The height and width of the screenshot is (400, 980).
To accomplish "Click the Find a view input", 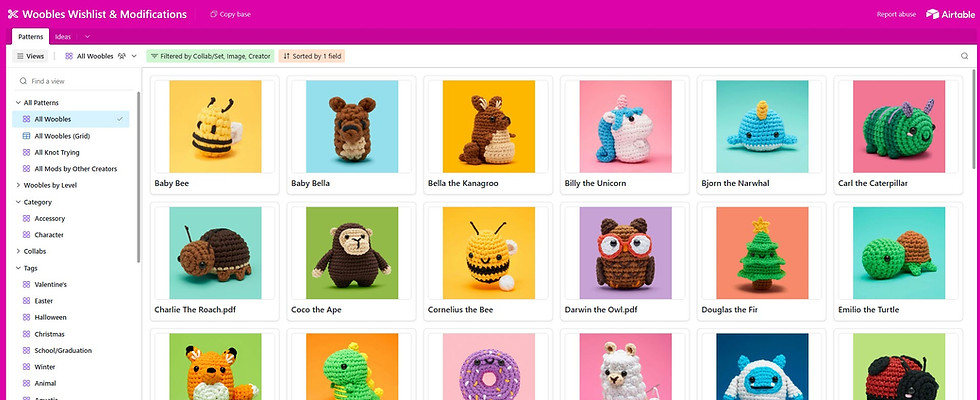I will [75, 81].
